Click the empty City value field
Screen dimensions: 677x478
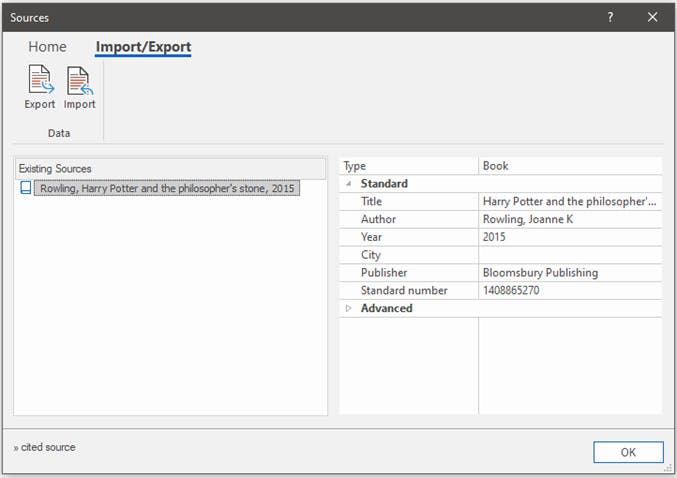(570, 255)
